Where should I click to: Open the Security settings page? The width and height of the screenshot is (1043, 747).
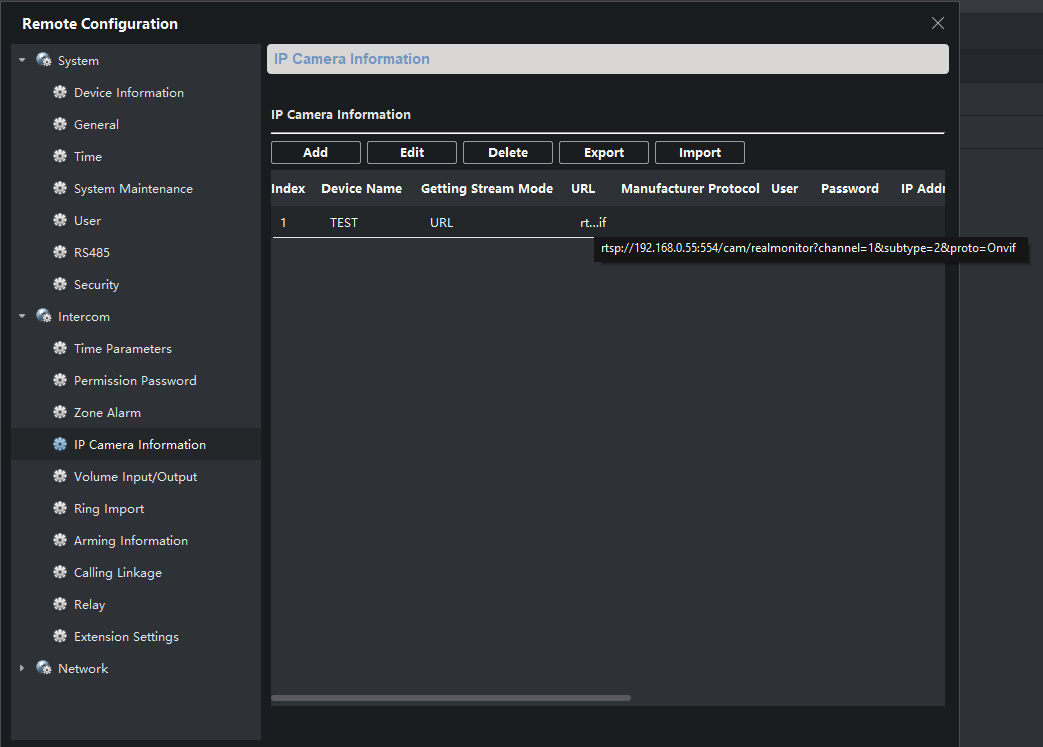click(x=96, y=285)
